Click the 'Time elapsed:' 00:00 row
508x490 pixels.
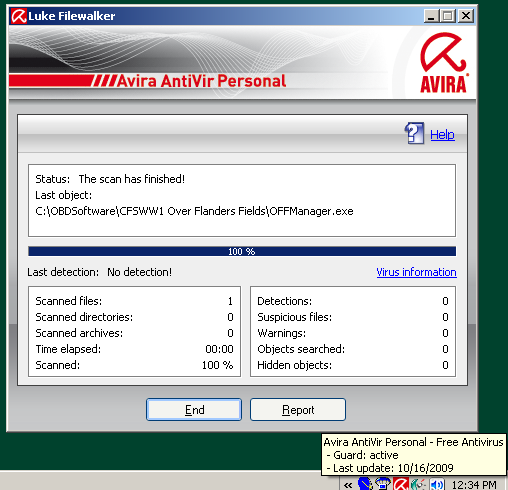click(134, 349)
